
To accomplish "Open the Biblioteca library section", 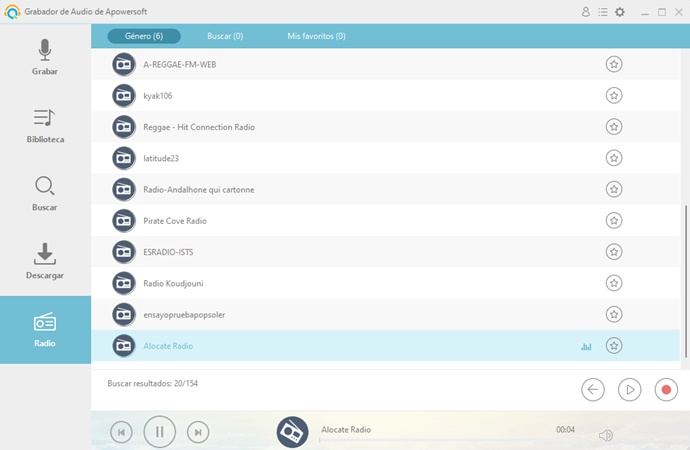I will point(45,126).
